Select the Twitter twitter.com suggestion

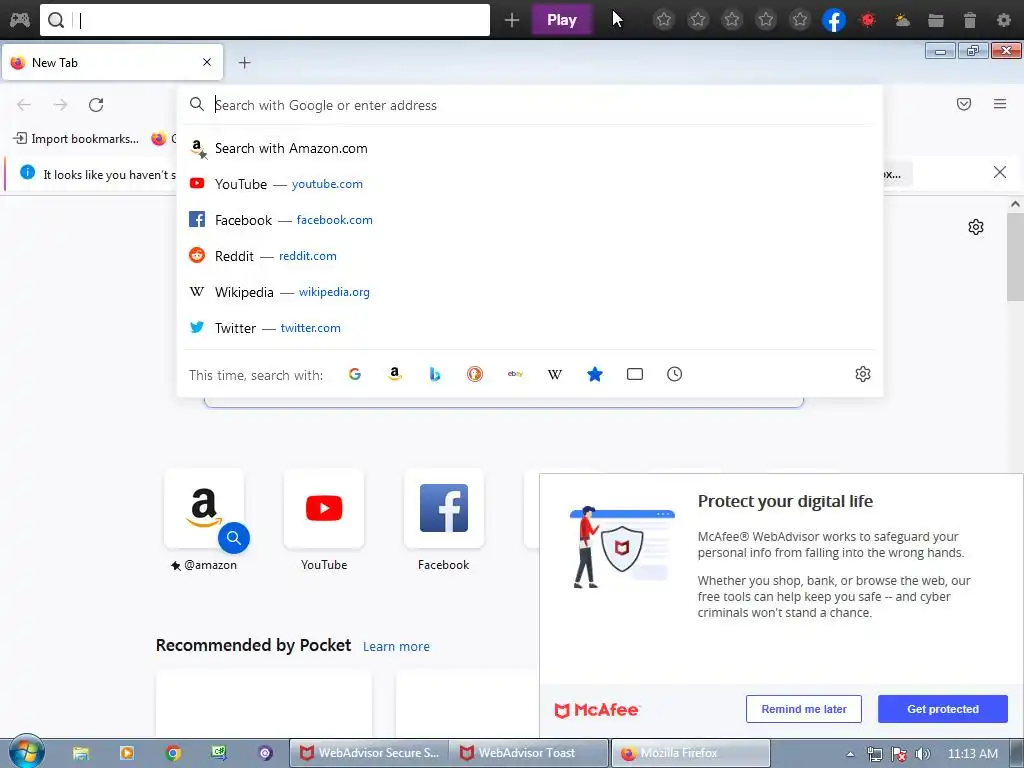[529, 328]
